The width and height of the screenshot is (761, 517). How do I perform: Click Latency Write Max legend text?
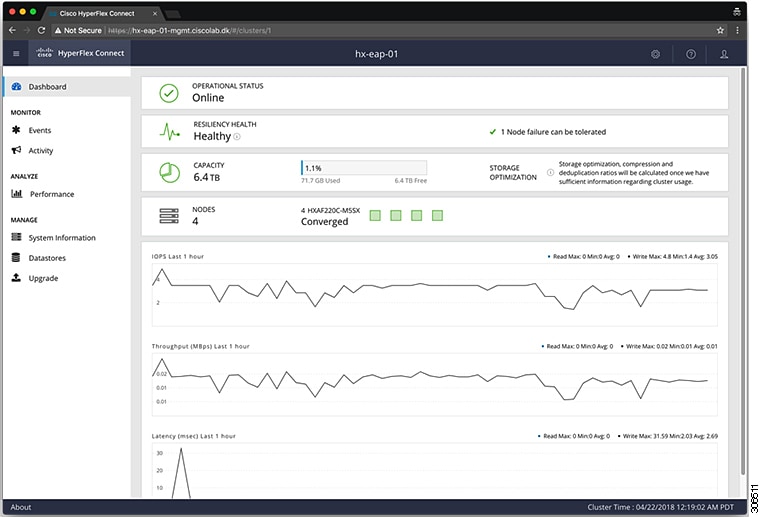(670, 436)
